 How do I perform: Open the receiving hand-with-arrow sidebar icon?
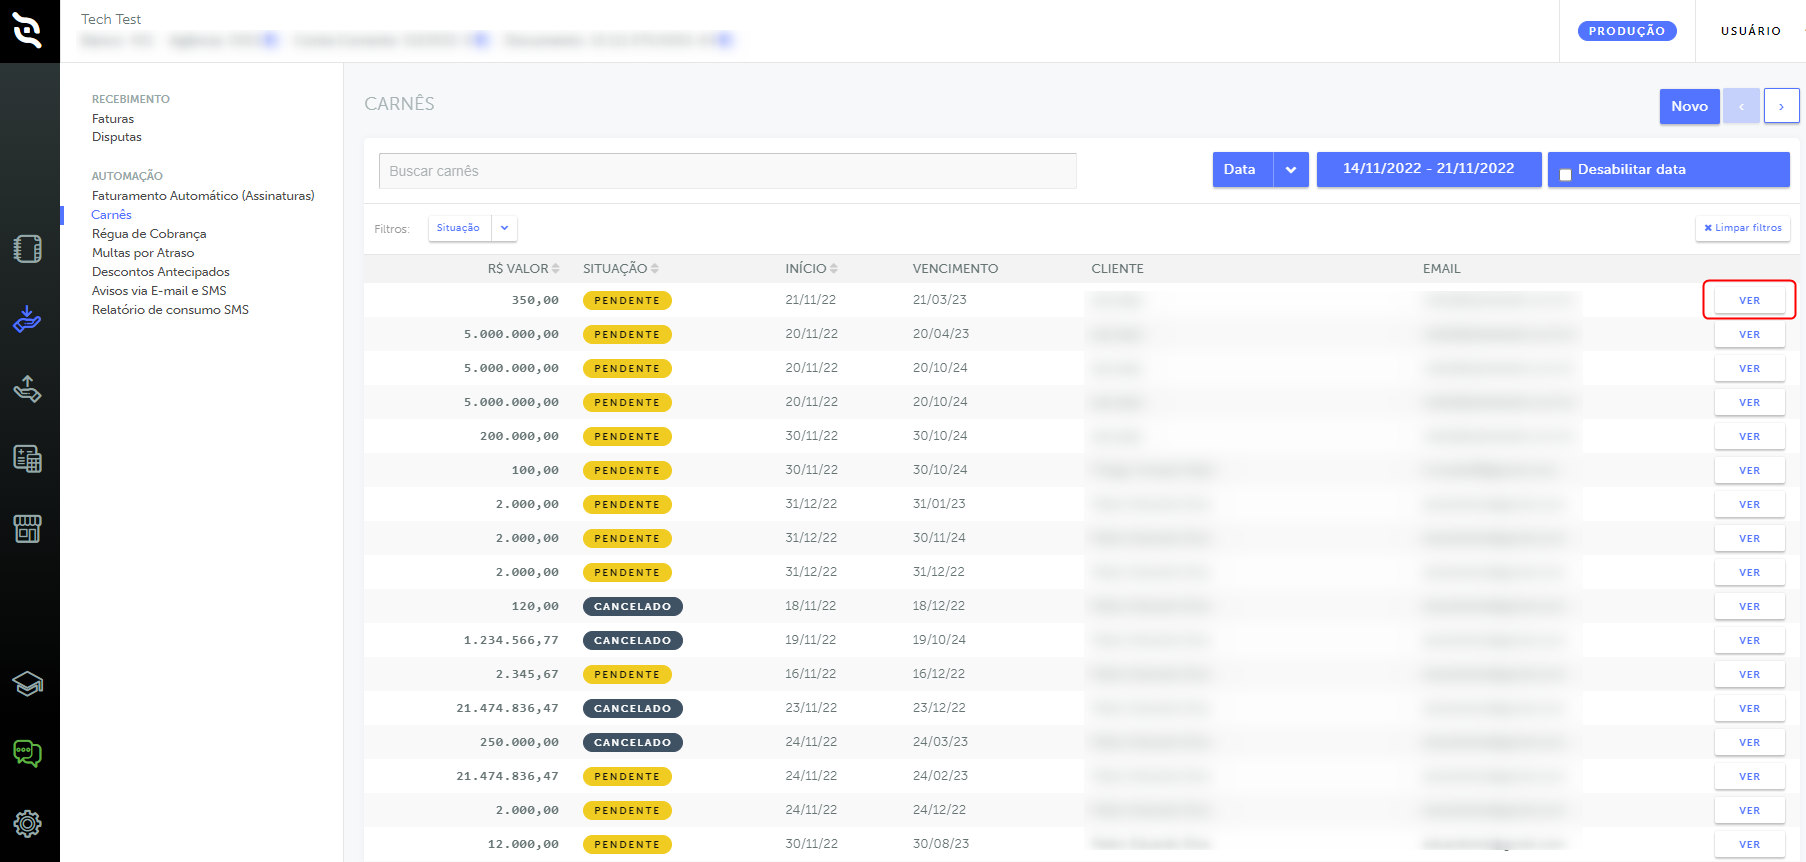point(28,319)
